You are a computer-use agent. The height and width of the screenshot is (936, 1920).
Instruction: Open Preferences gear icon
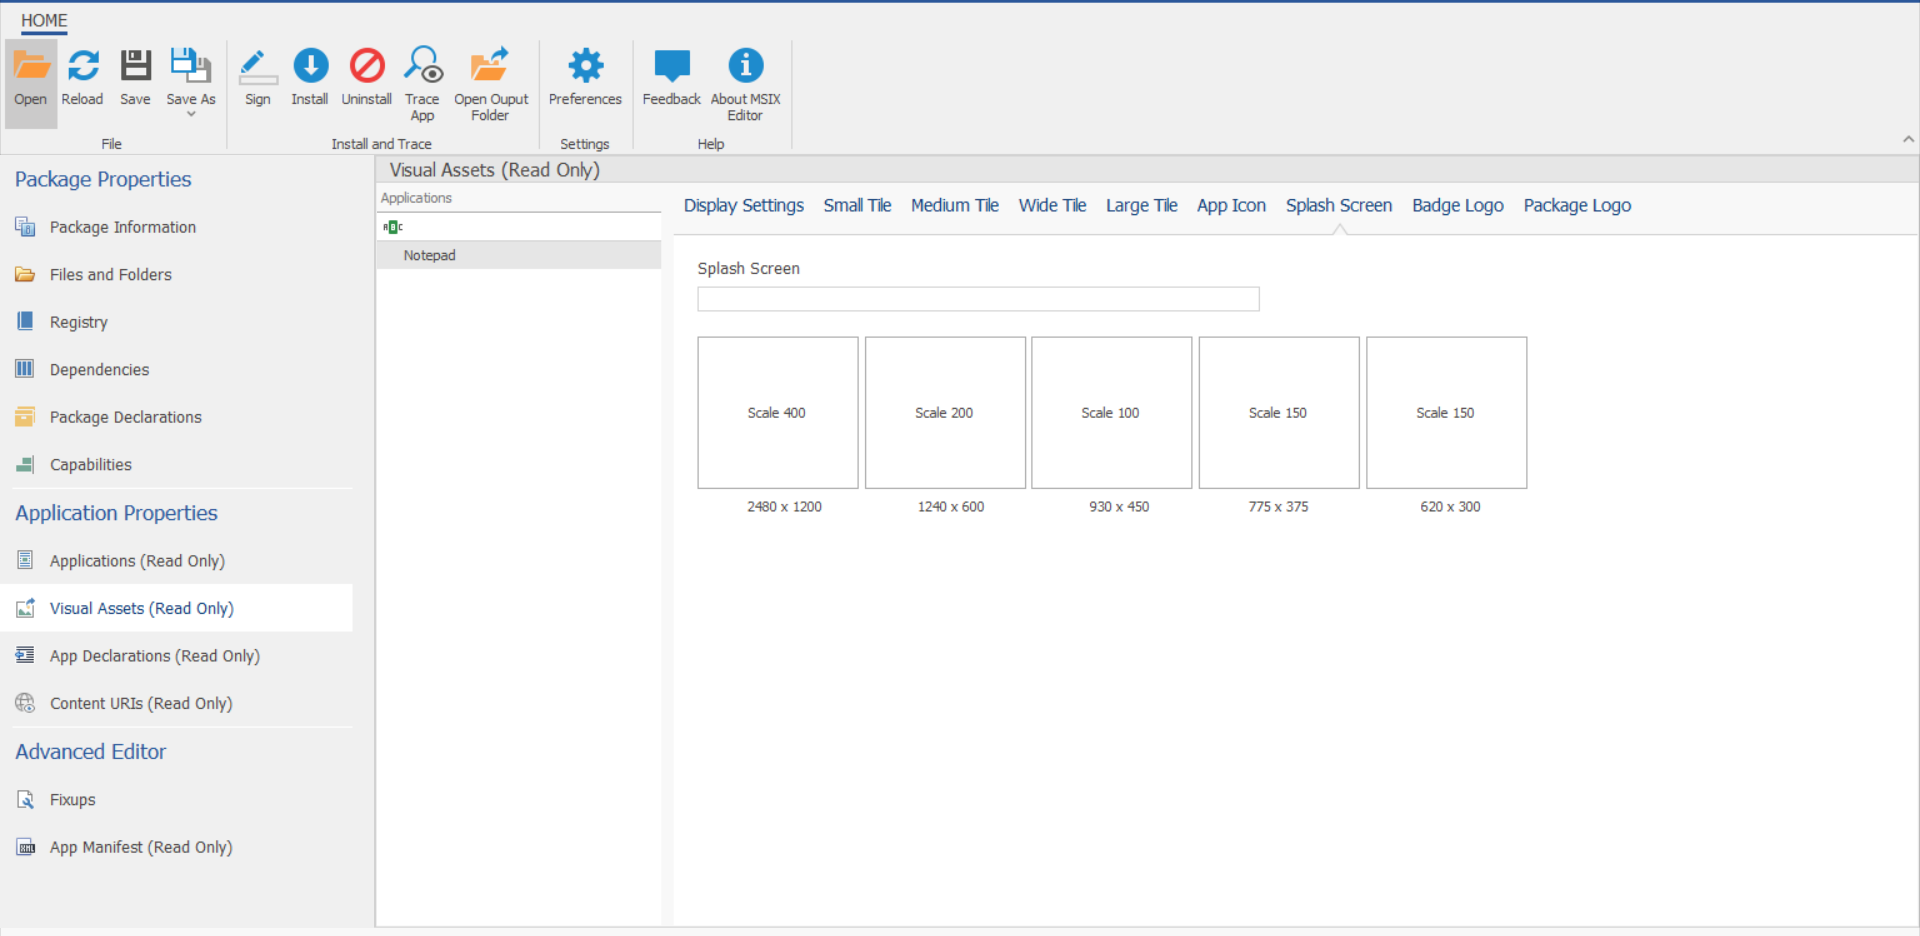pos(585,67)
